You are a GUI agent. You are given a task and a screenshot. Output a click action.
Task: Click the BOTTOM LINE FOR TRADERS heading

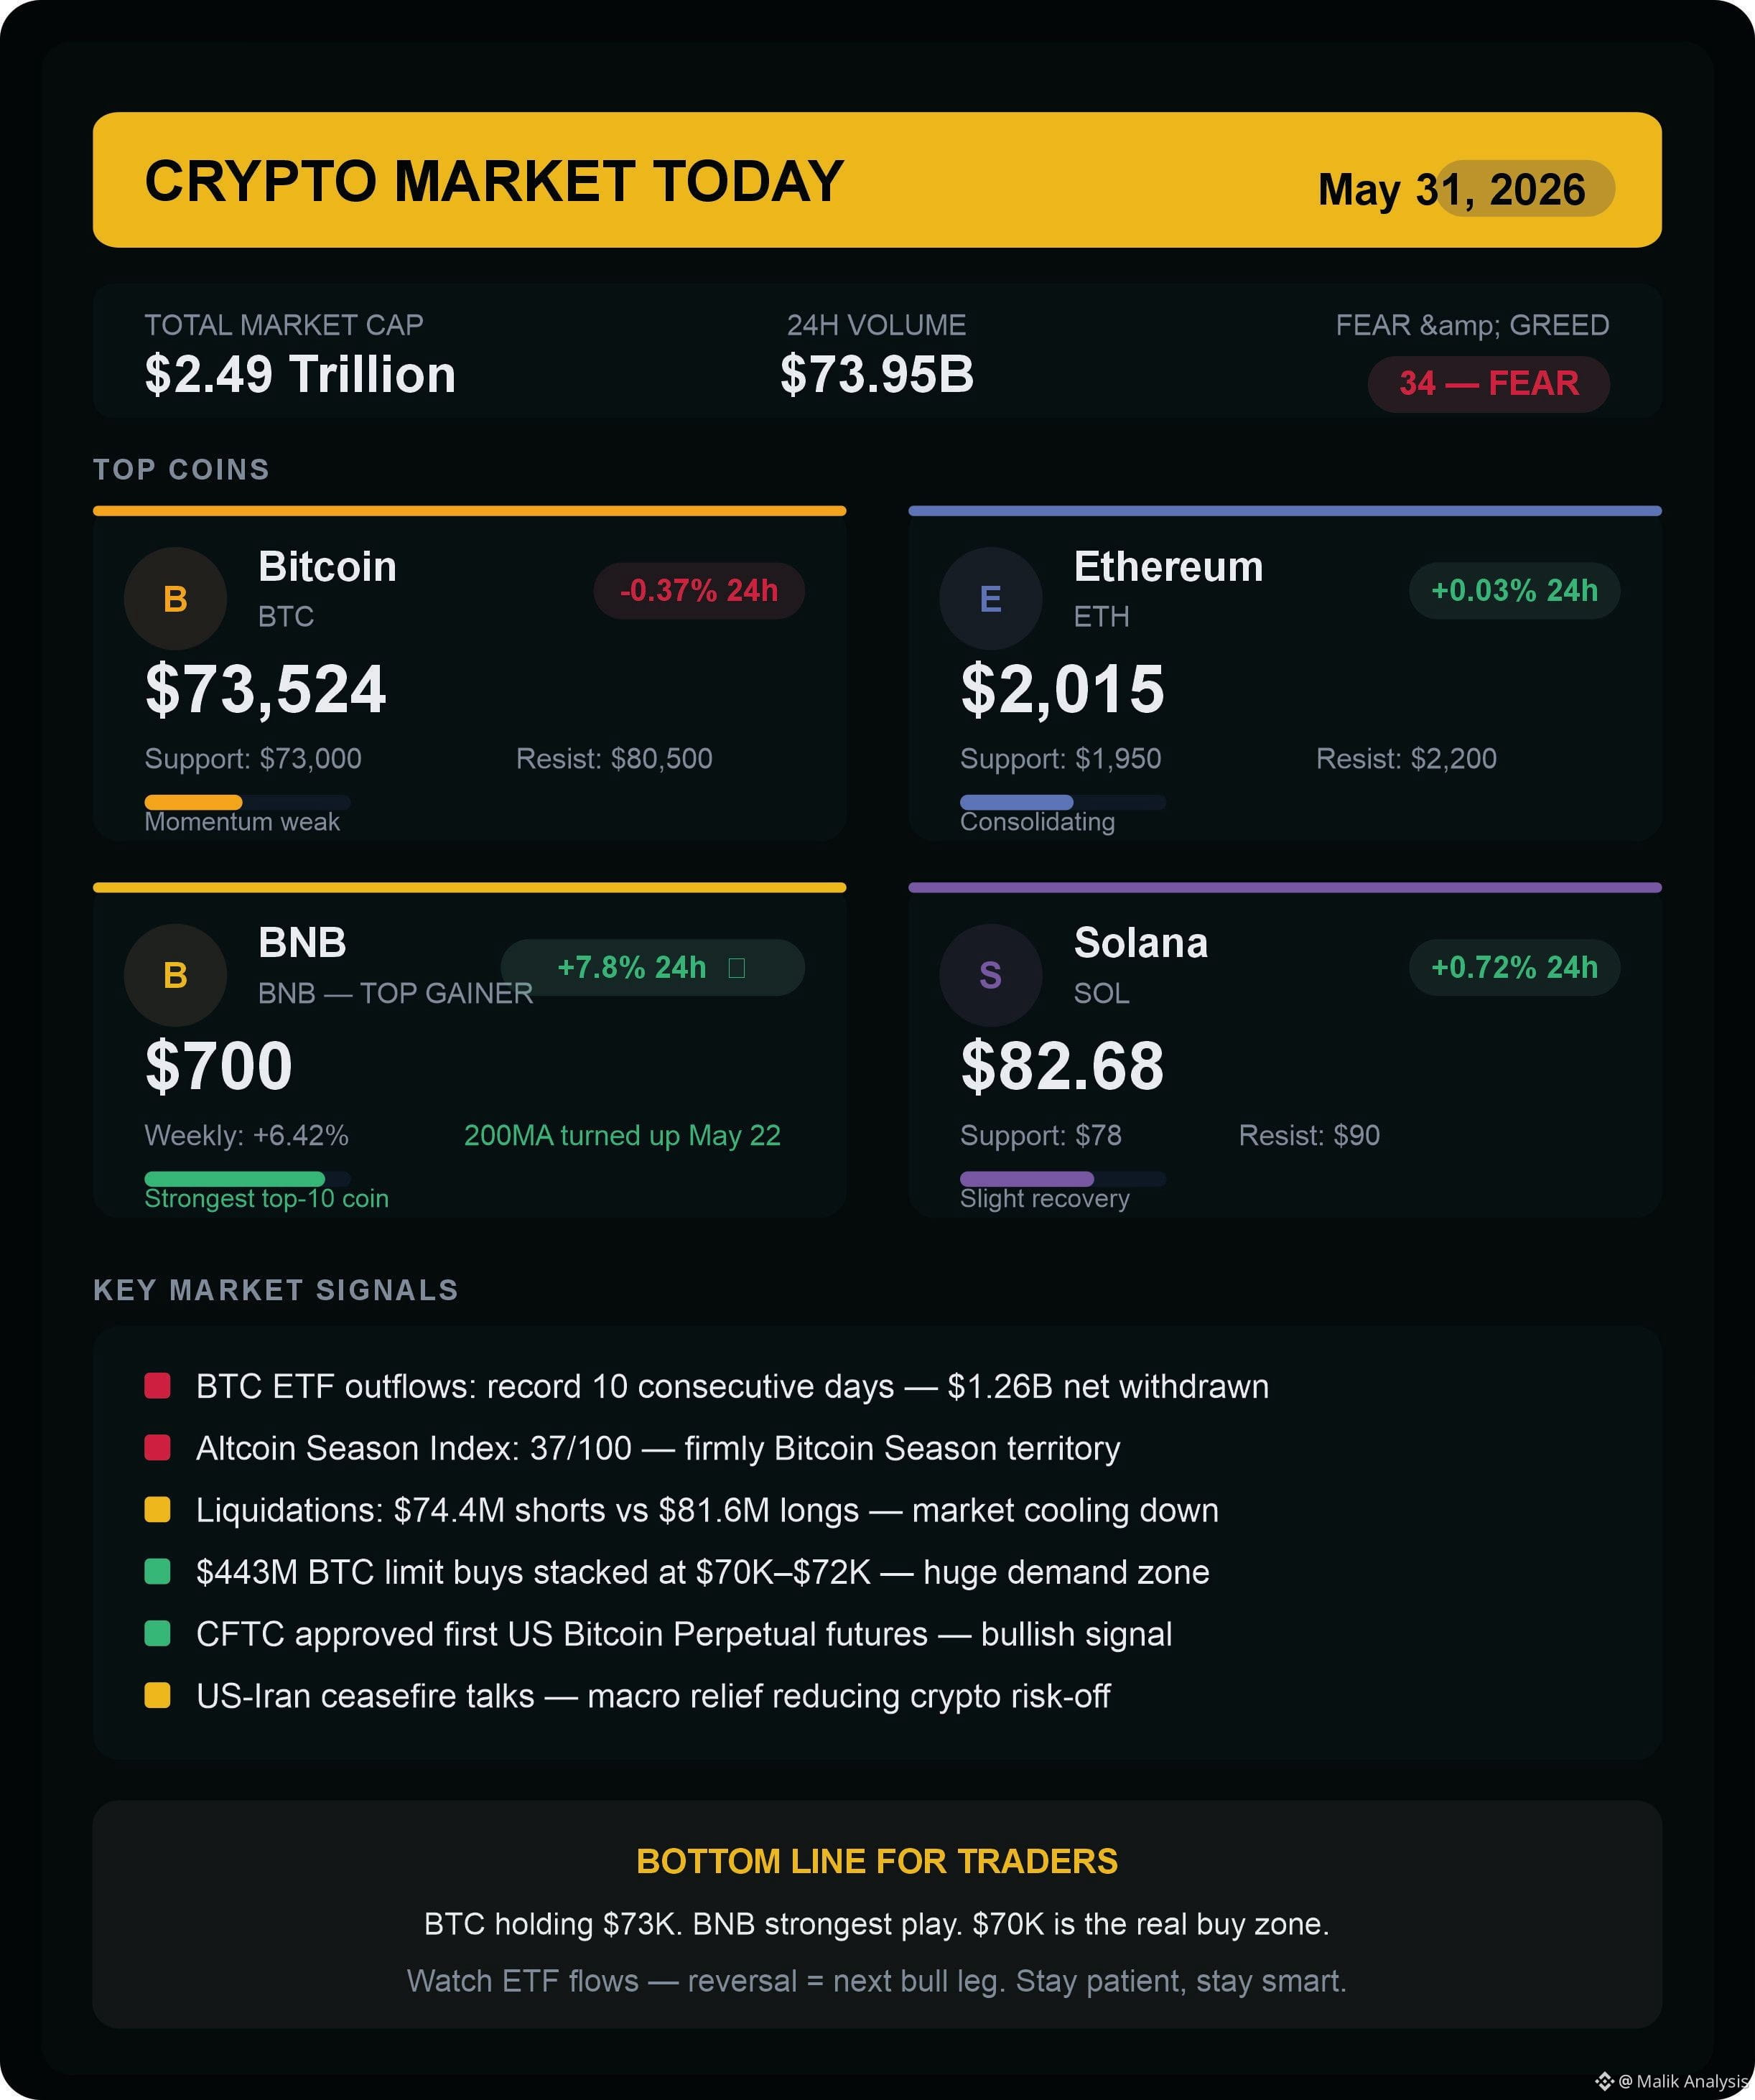pyautogui.click(x=877, y=1861)
